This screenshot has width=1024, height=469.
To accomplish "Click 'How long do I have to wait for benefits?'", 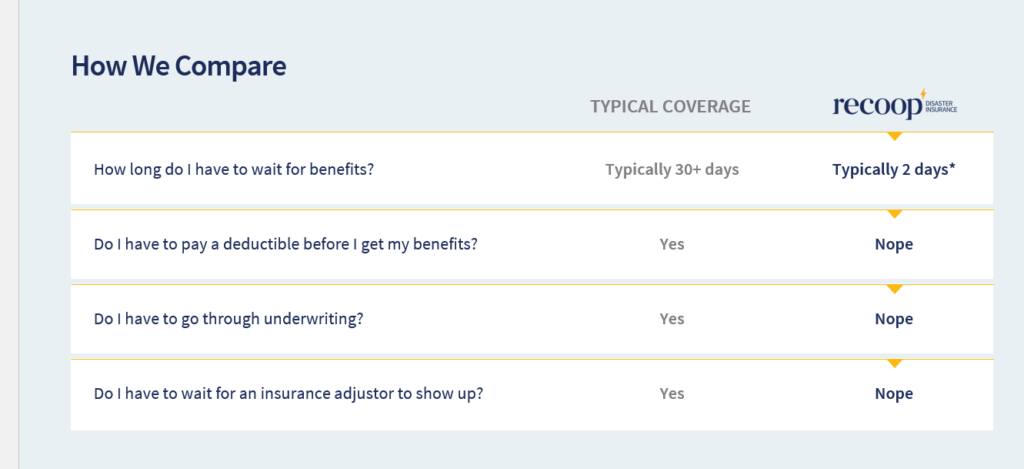I will (234, 170).
